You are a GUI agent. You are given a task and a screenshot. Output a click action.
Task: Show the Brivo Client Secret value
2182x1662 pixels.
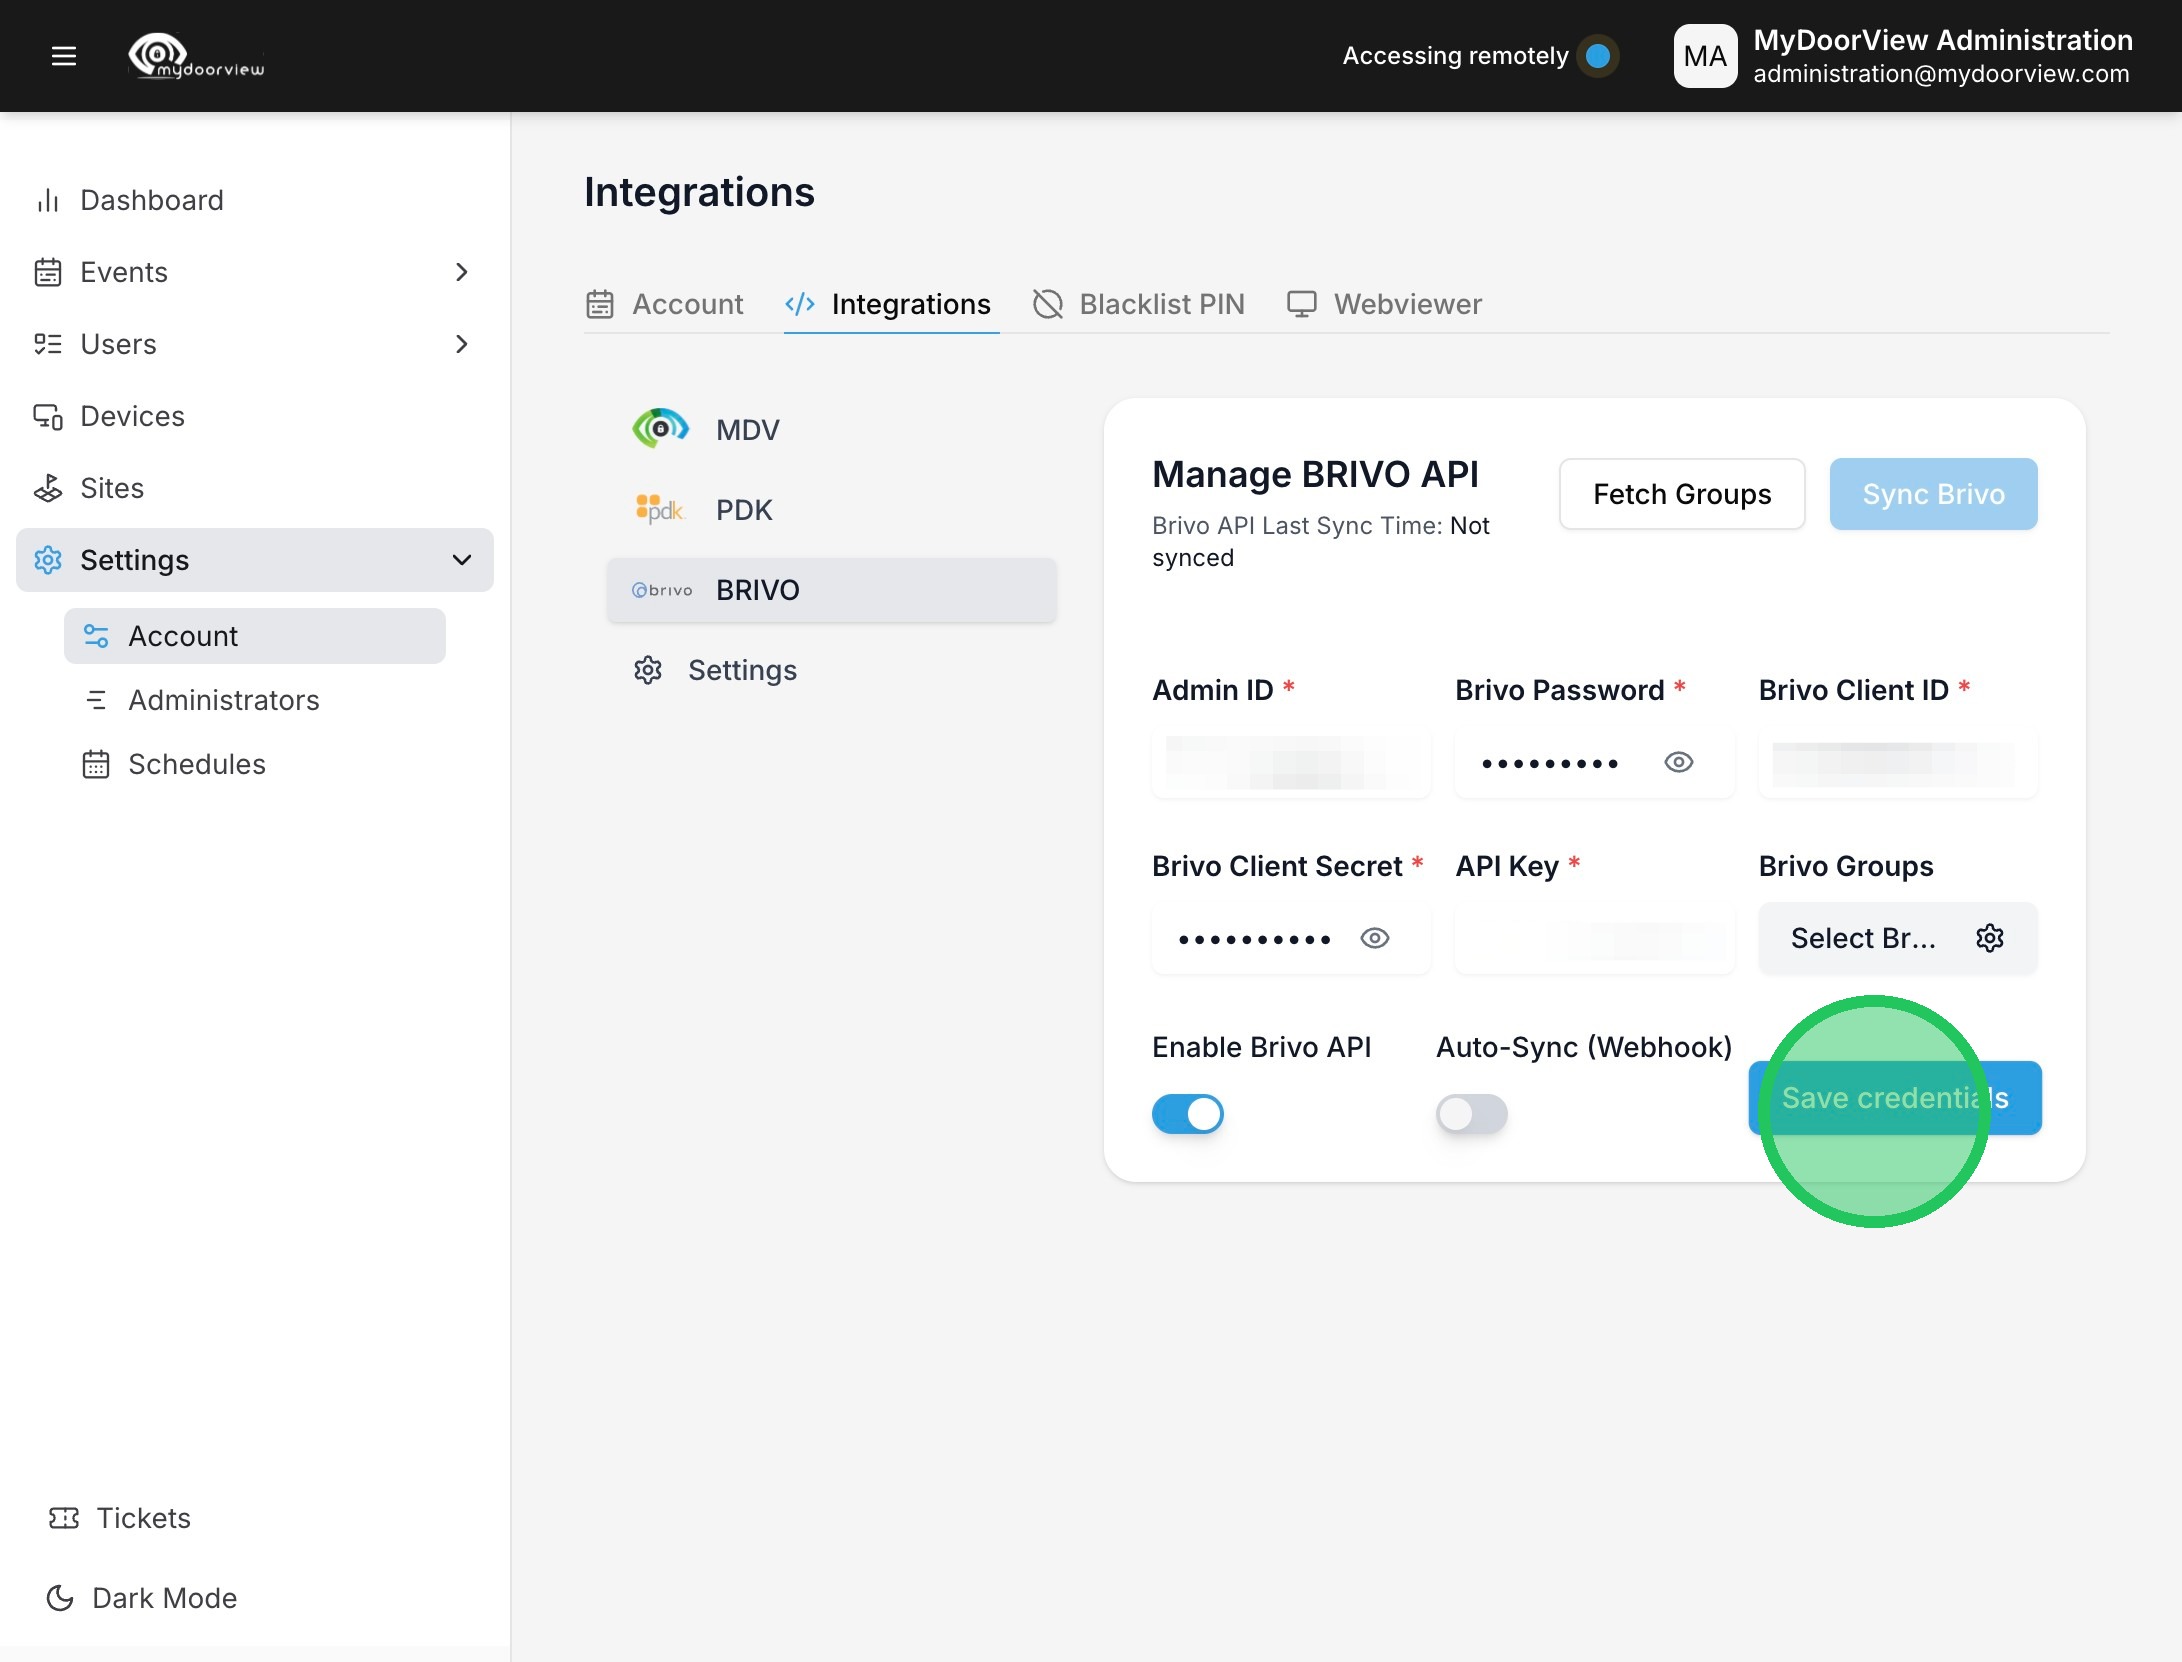click(x=1374, y=938)
